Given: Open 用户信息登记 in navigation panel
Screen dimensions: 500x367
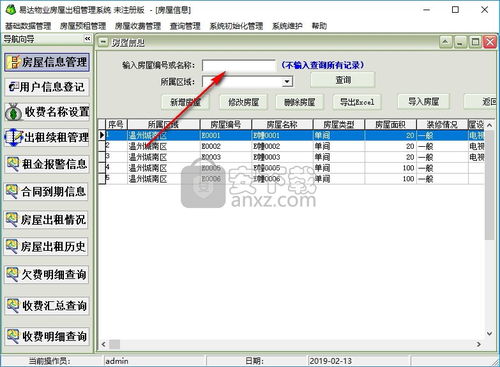Looking at the screenshot, I should (47, 87).
